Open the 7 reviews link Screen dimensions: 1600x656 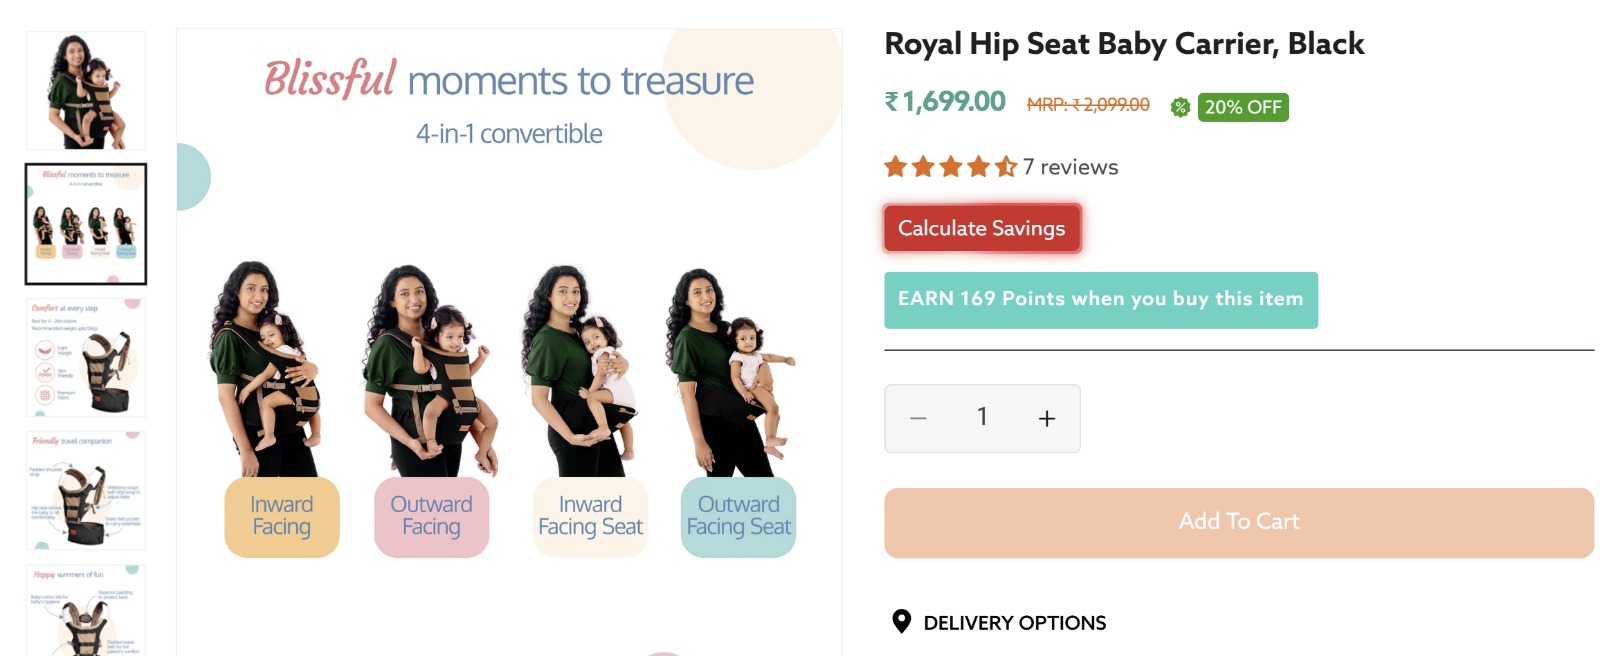pos(1070,167)
